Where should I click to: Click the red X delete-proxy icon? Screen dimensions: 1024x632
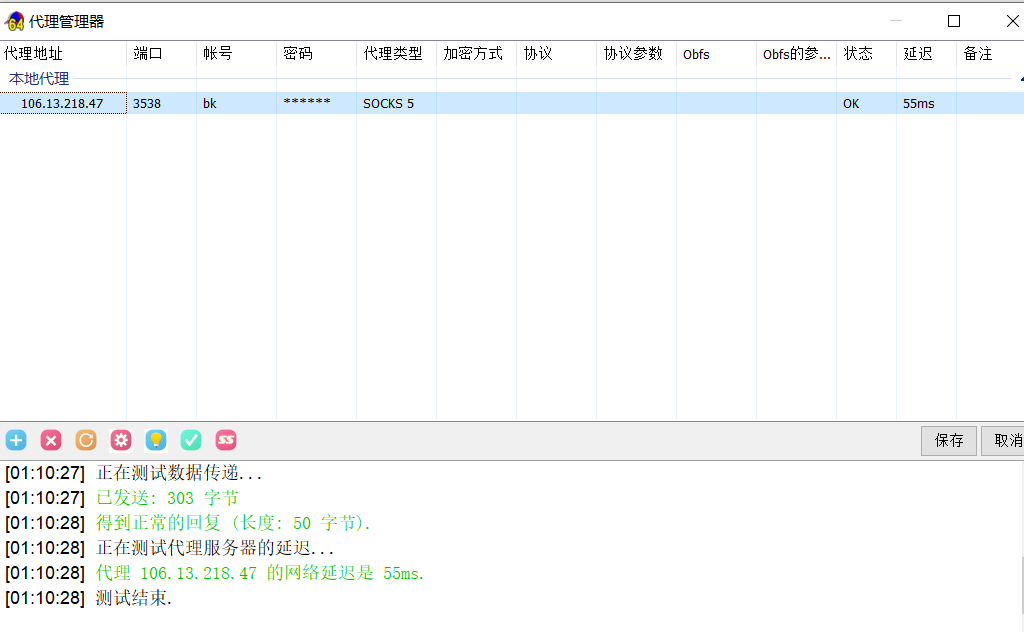51,441
